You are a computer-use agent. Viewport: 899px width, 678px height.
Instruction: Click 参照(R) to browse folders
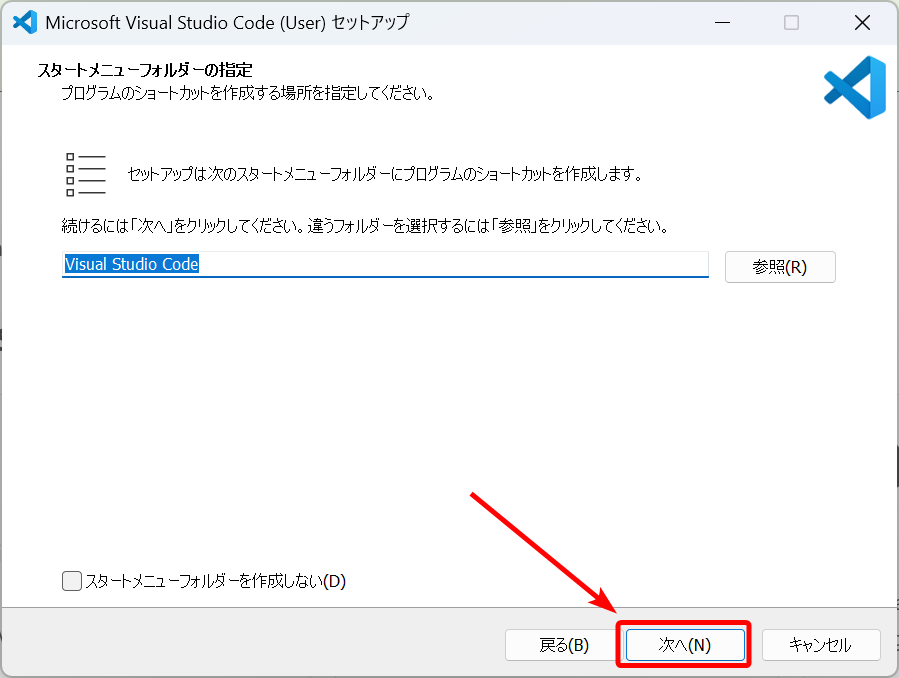(779, 267)
